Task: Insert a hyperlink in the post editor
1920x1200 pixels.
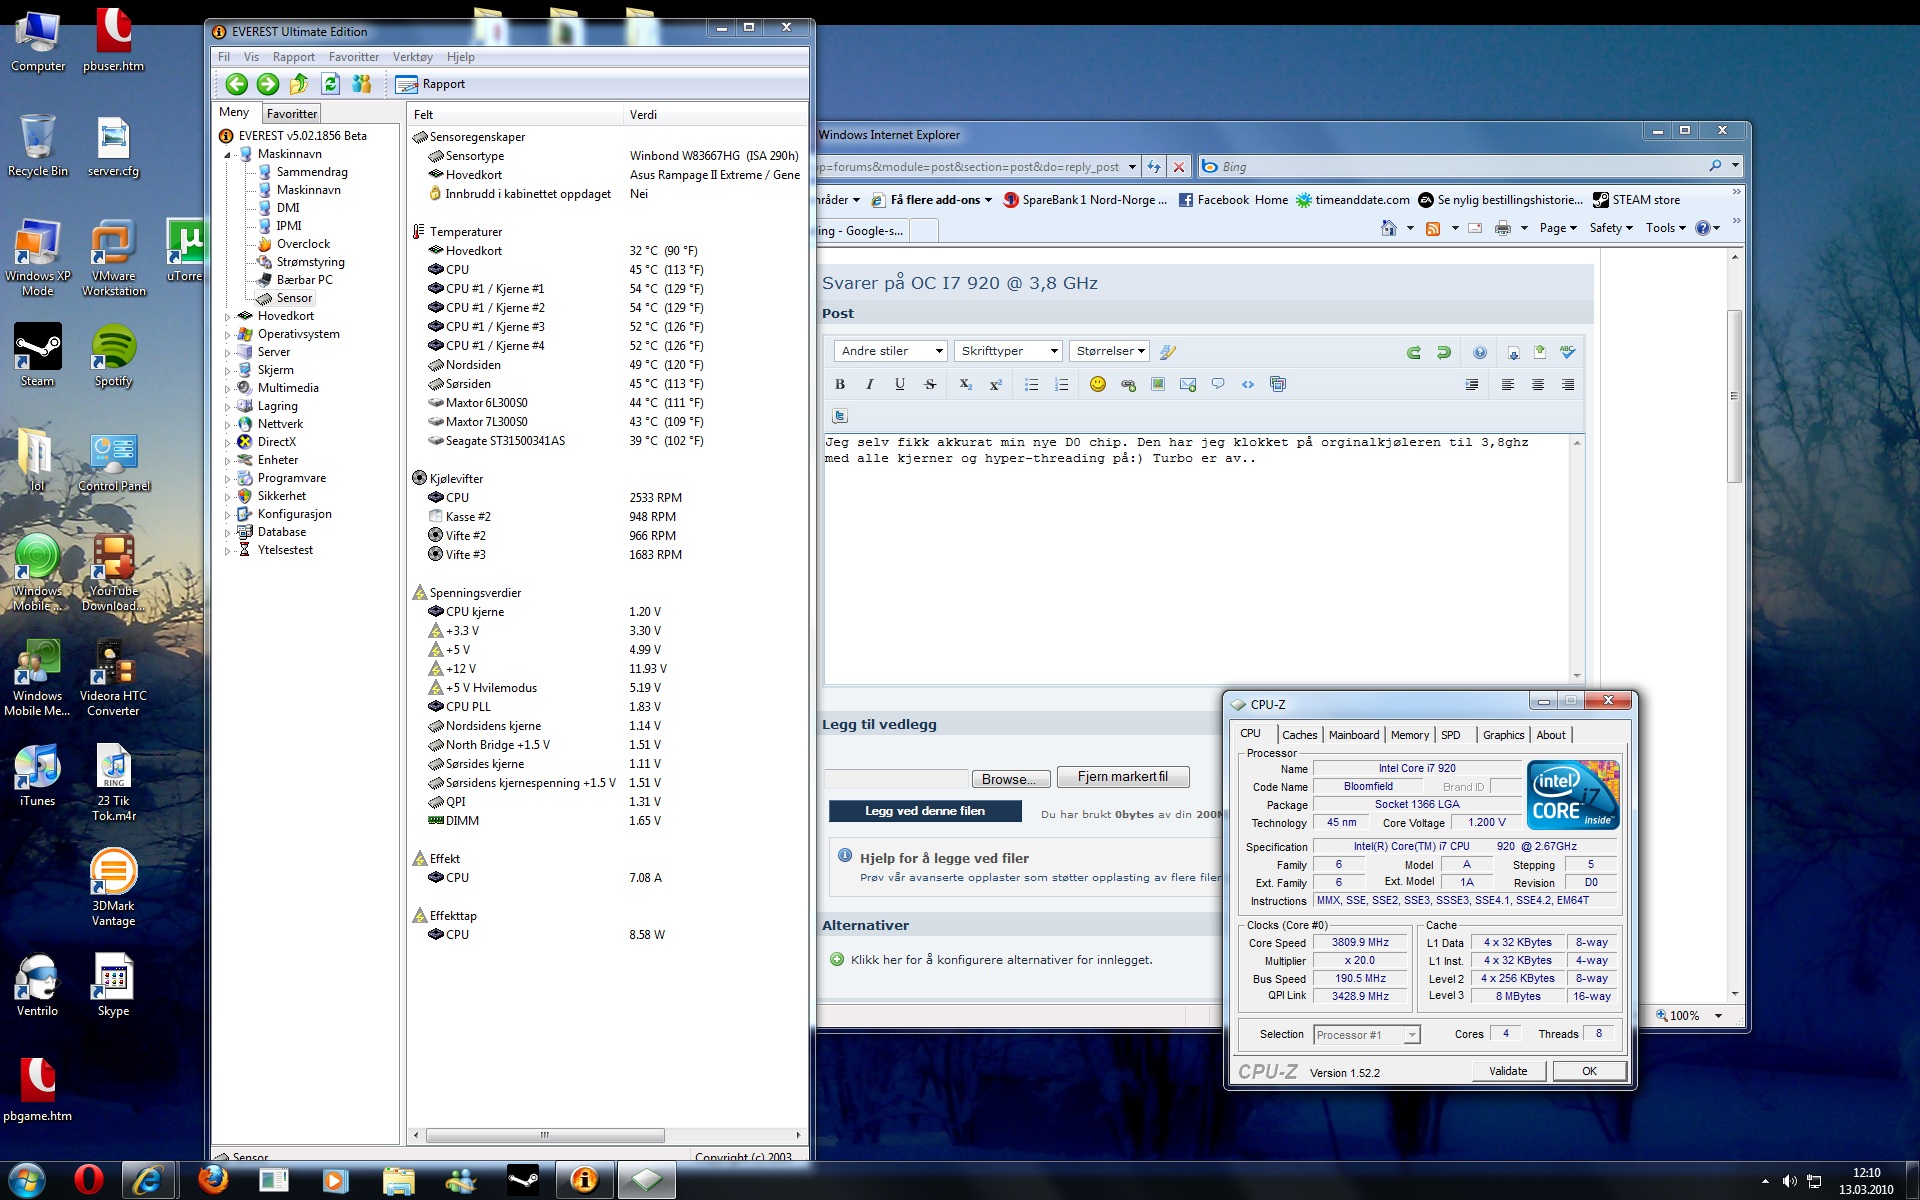Action: (1128, 384)
